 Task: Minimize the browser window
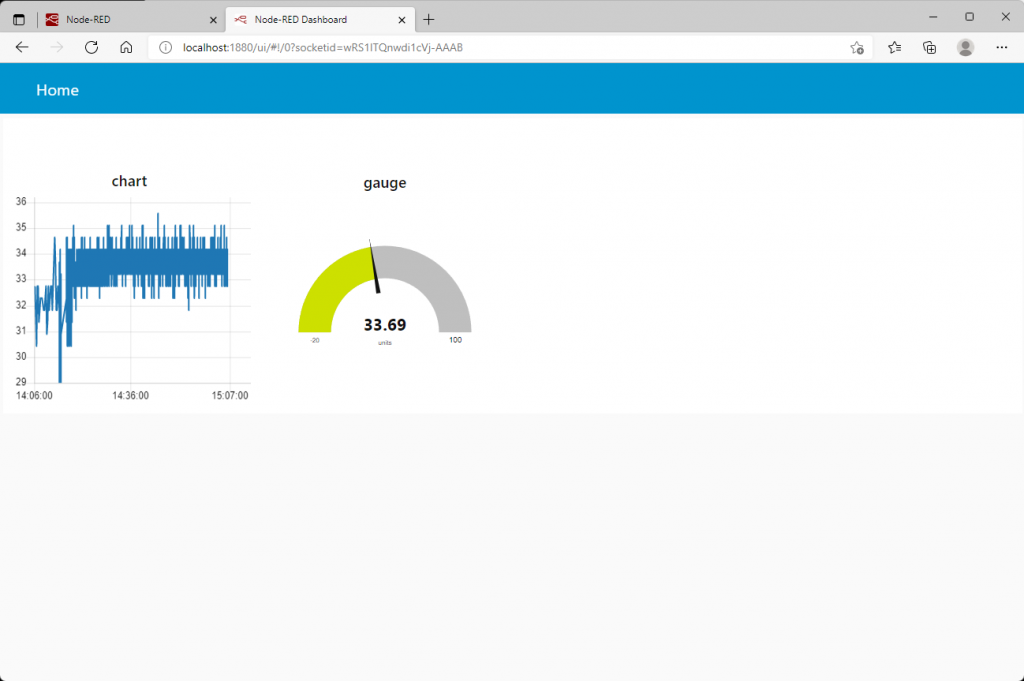tap(933, 17)
